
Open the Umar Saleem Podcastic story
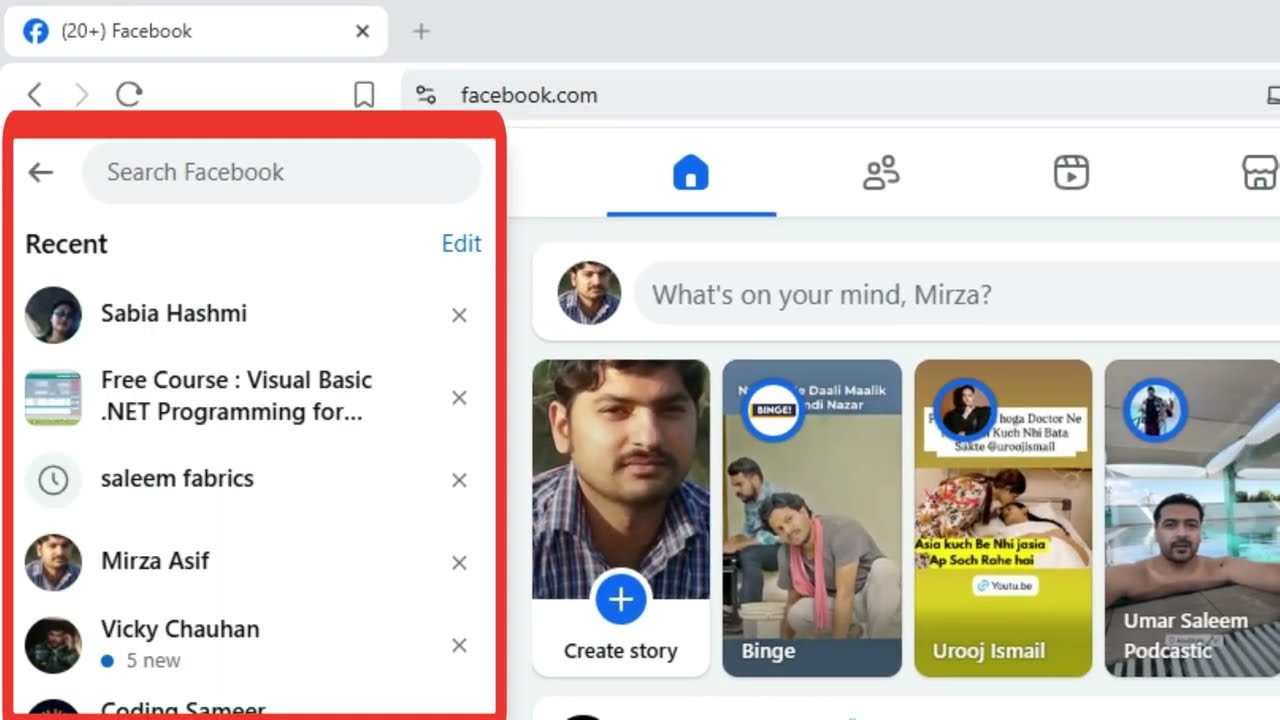[x=1192, y=518]
